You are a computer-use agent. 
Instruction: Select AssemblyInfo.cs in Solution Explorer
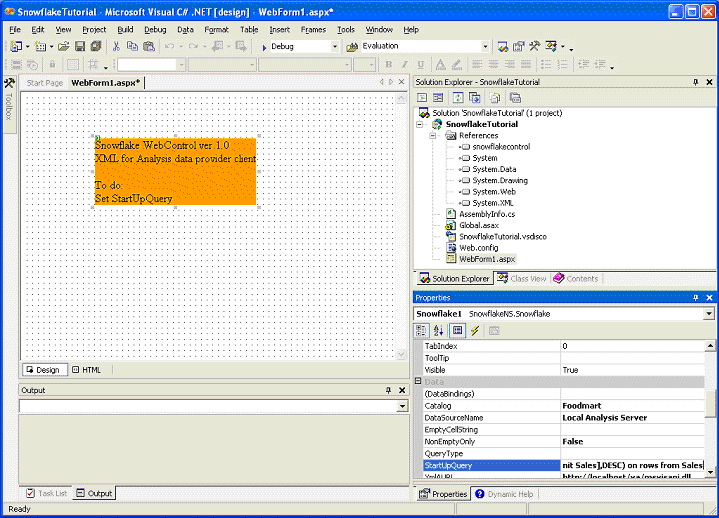point(487,215)
